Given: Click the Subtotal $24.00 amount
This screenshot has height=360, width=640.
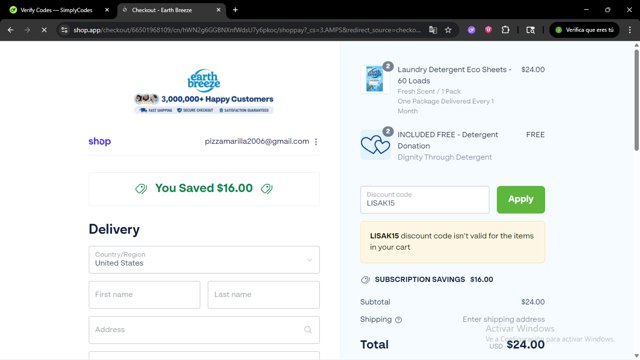Looking at the screenshot, I should 533,302.
